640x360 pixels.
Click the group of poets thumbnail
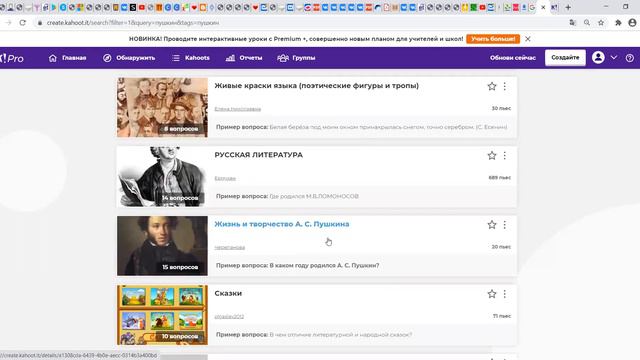(x=162, y=107)
